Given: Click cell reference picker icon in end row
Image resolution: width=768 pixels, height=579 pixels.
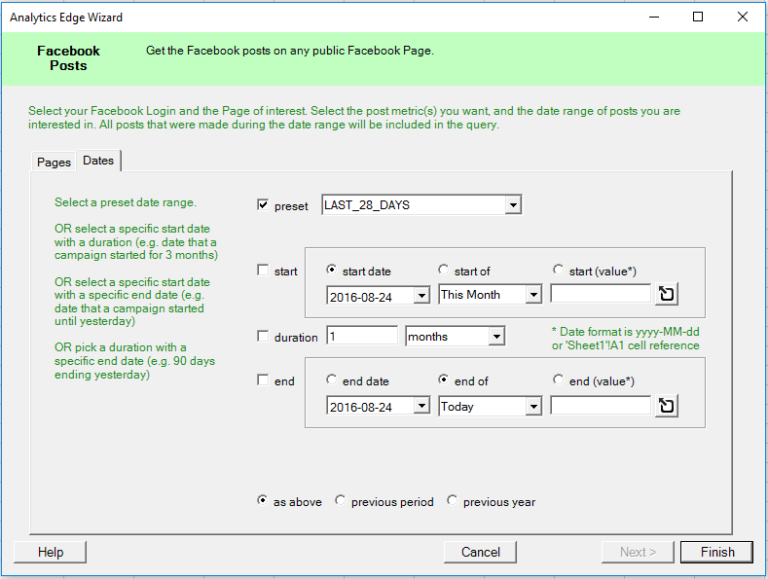Looking at the screenshot, I should pos(667,406).
